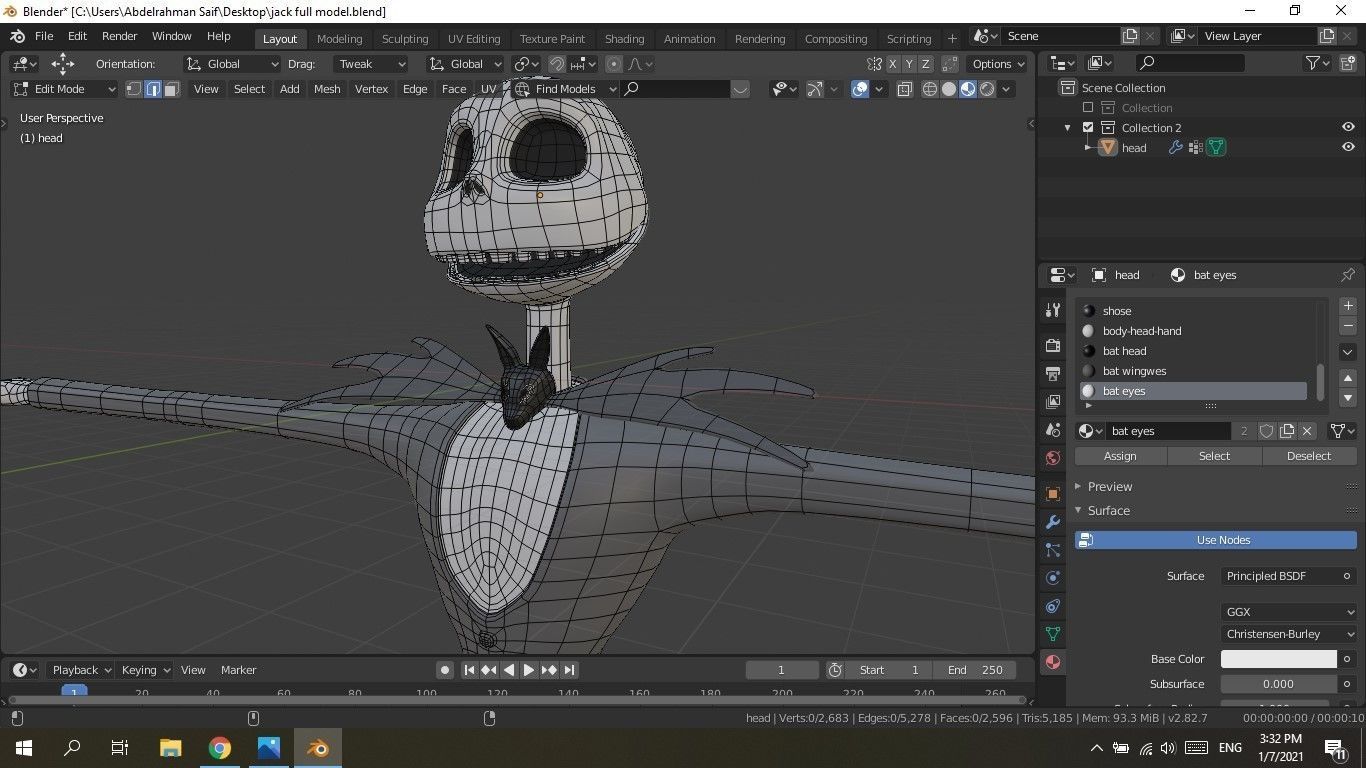The height and width of the screenshot is (768, 1366).
Task: Toggle auto merge vertices icon
Action: click(950, 64)
